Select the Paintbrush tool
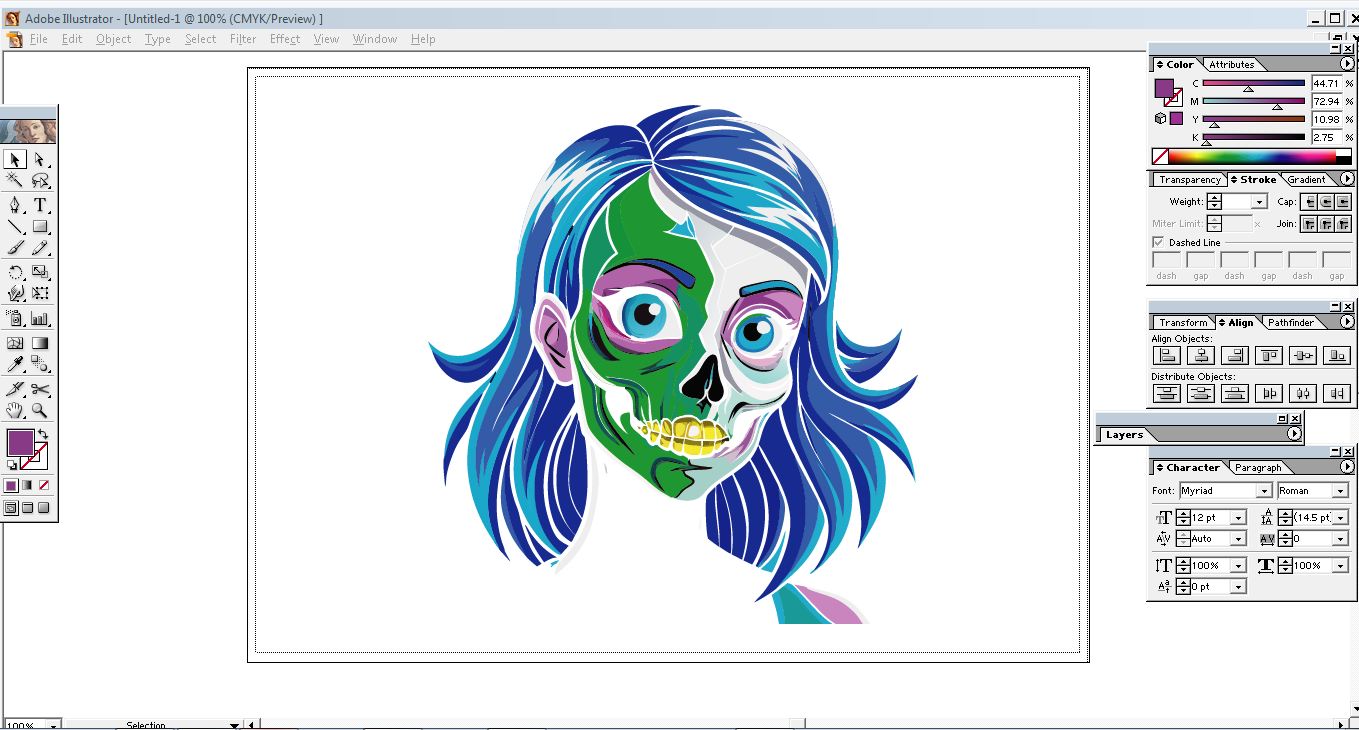 coord(15,248)
